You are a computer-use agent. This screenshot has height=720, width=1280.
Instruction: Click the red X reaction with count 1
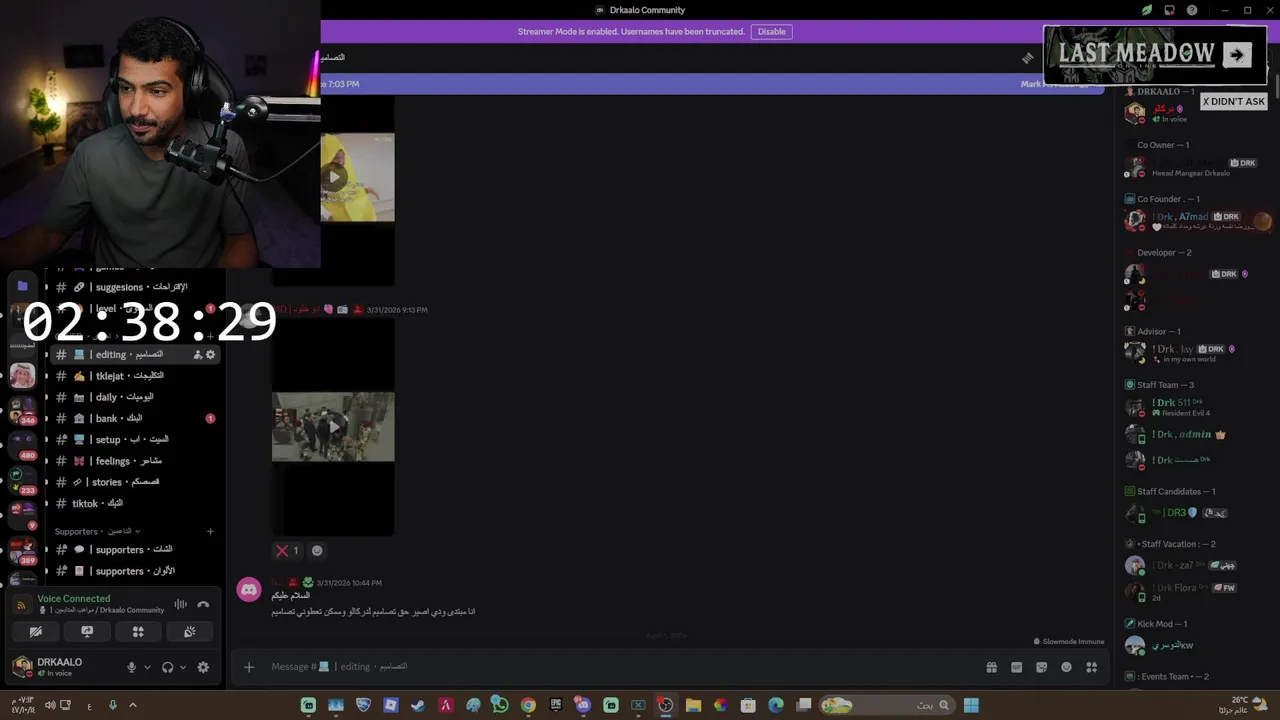288,550
